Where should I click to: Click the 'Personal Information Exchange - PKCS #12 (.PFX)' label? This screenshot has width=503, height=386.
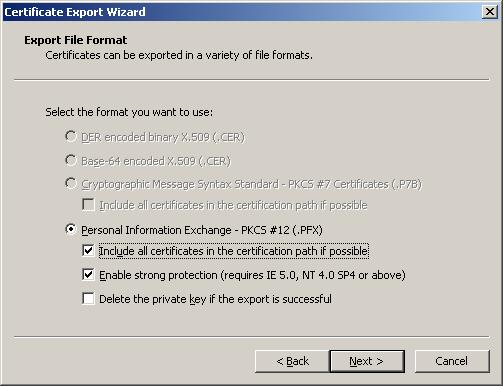coord(202,230)
